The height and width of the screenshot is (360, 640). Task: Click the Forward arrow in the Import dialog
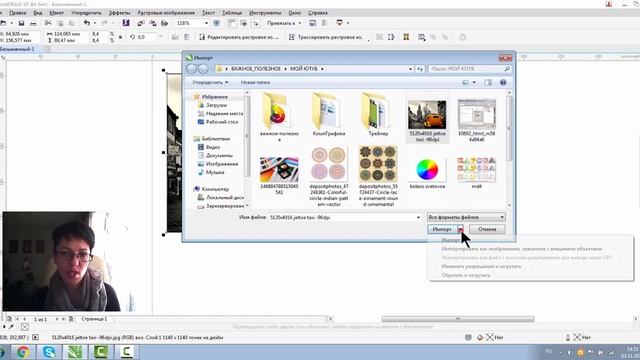[203, 69]
